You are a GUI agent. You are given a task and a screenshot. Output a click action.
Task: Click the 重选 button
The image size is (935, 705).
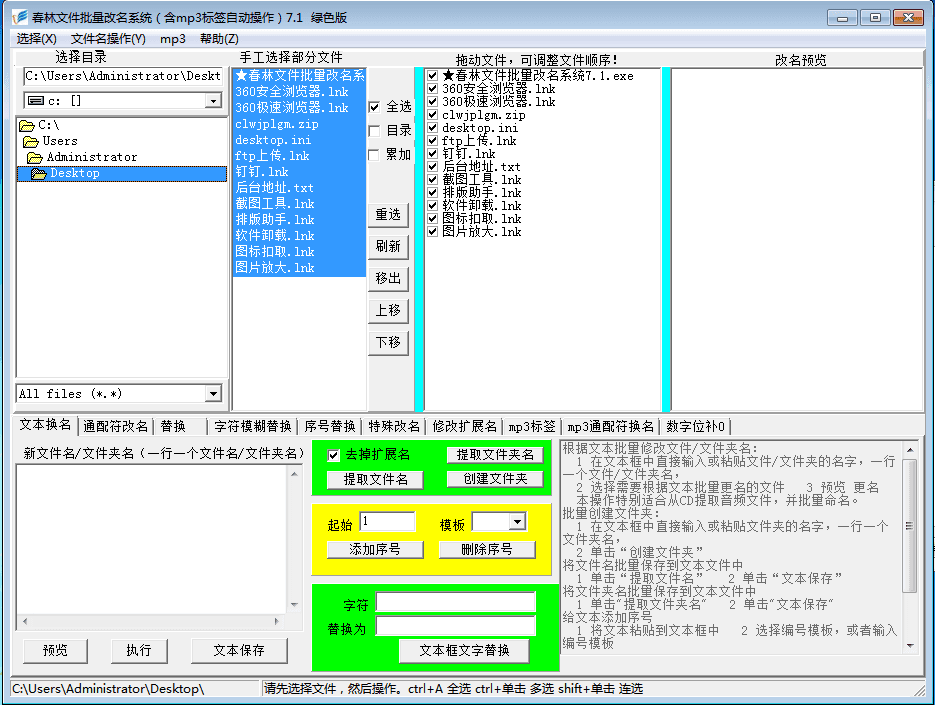pos(388,215)
